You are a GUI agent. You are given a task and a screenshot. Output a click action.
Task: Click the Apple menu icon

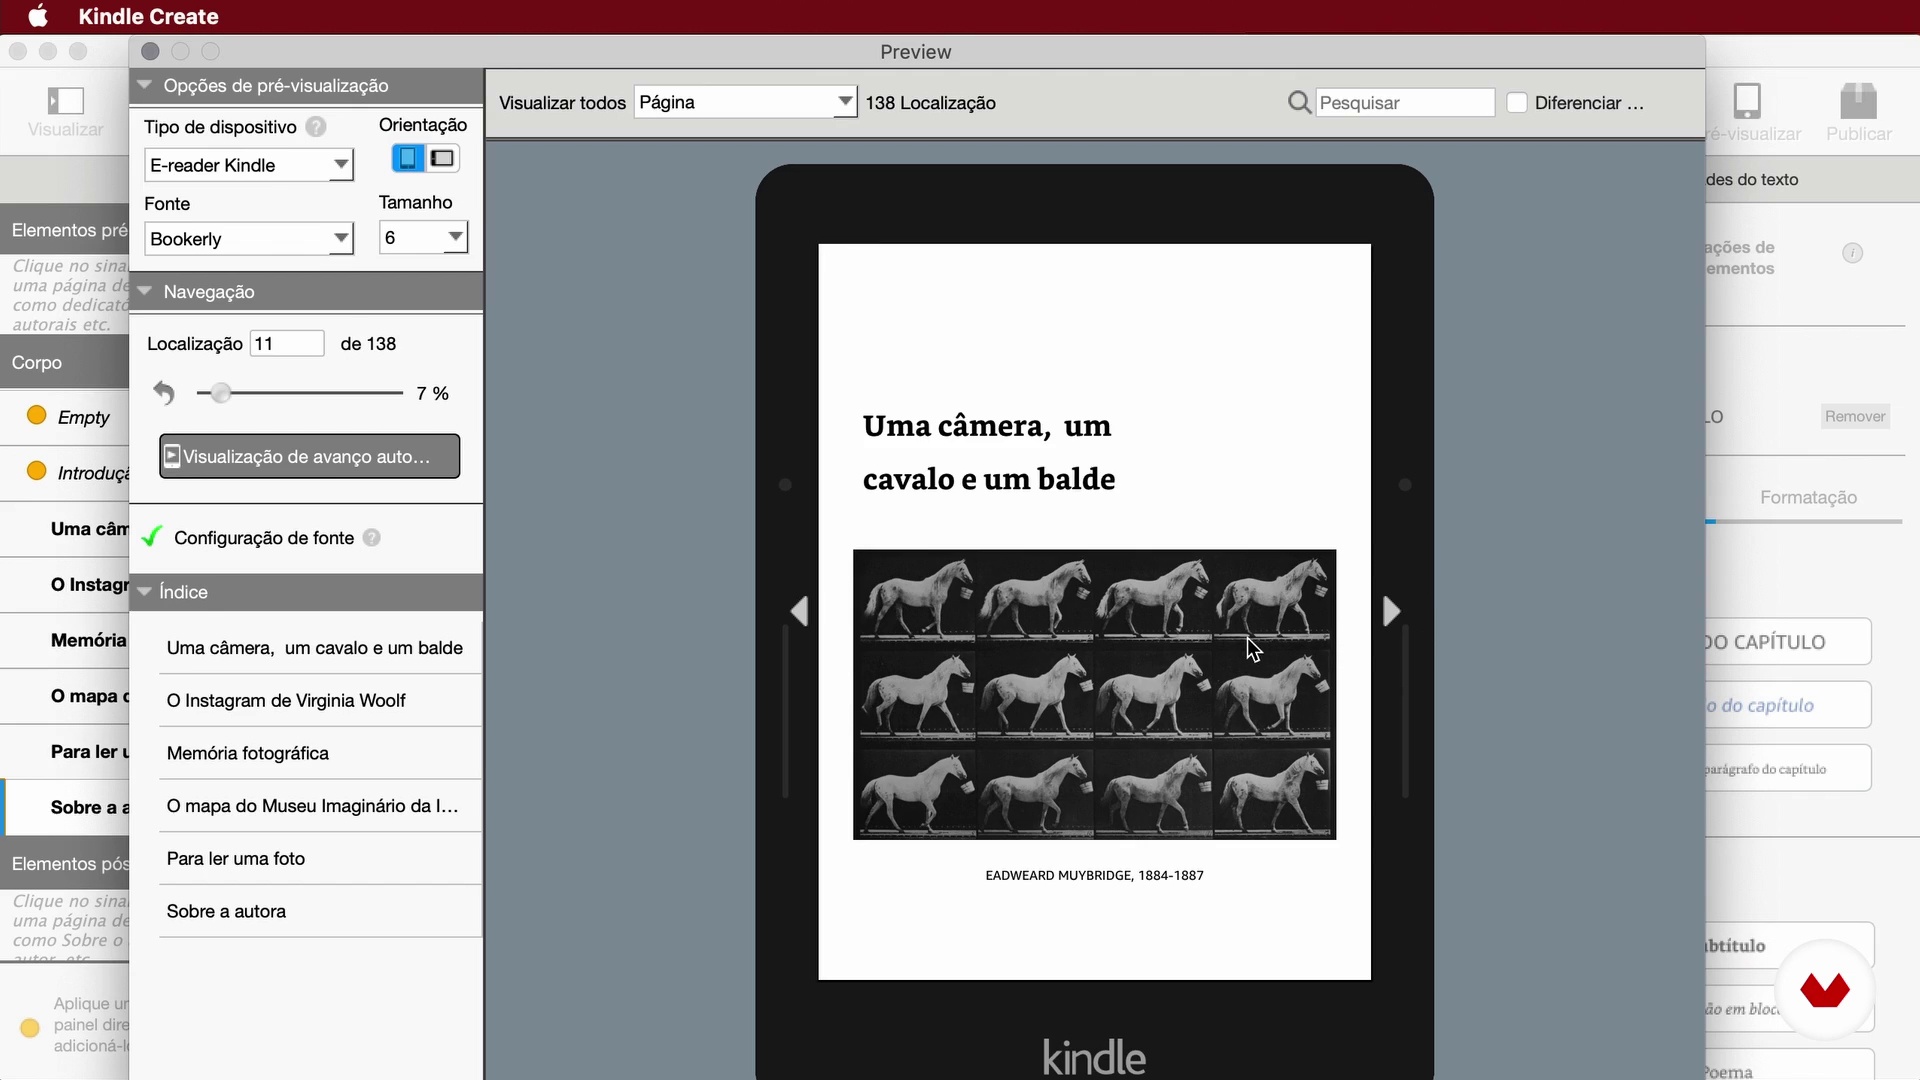tap(38, 16)
